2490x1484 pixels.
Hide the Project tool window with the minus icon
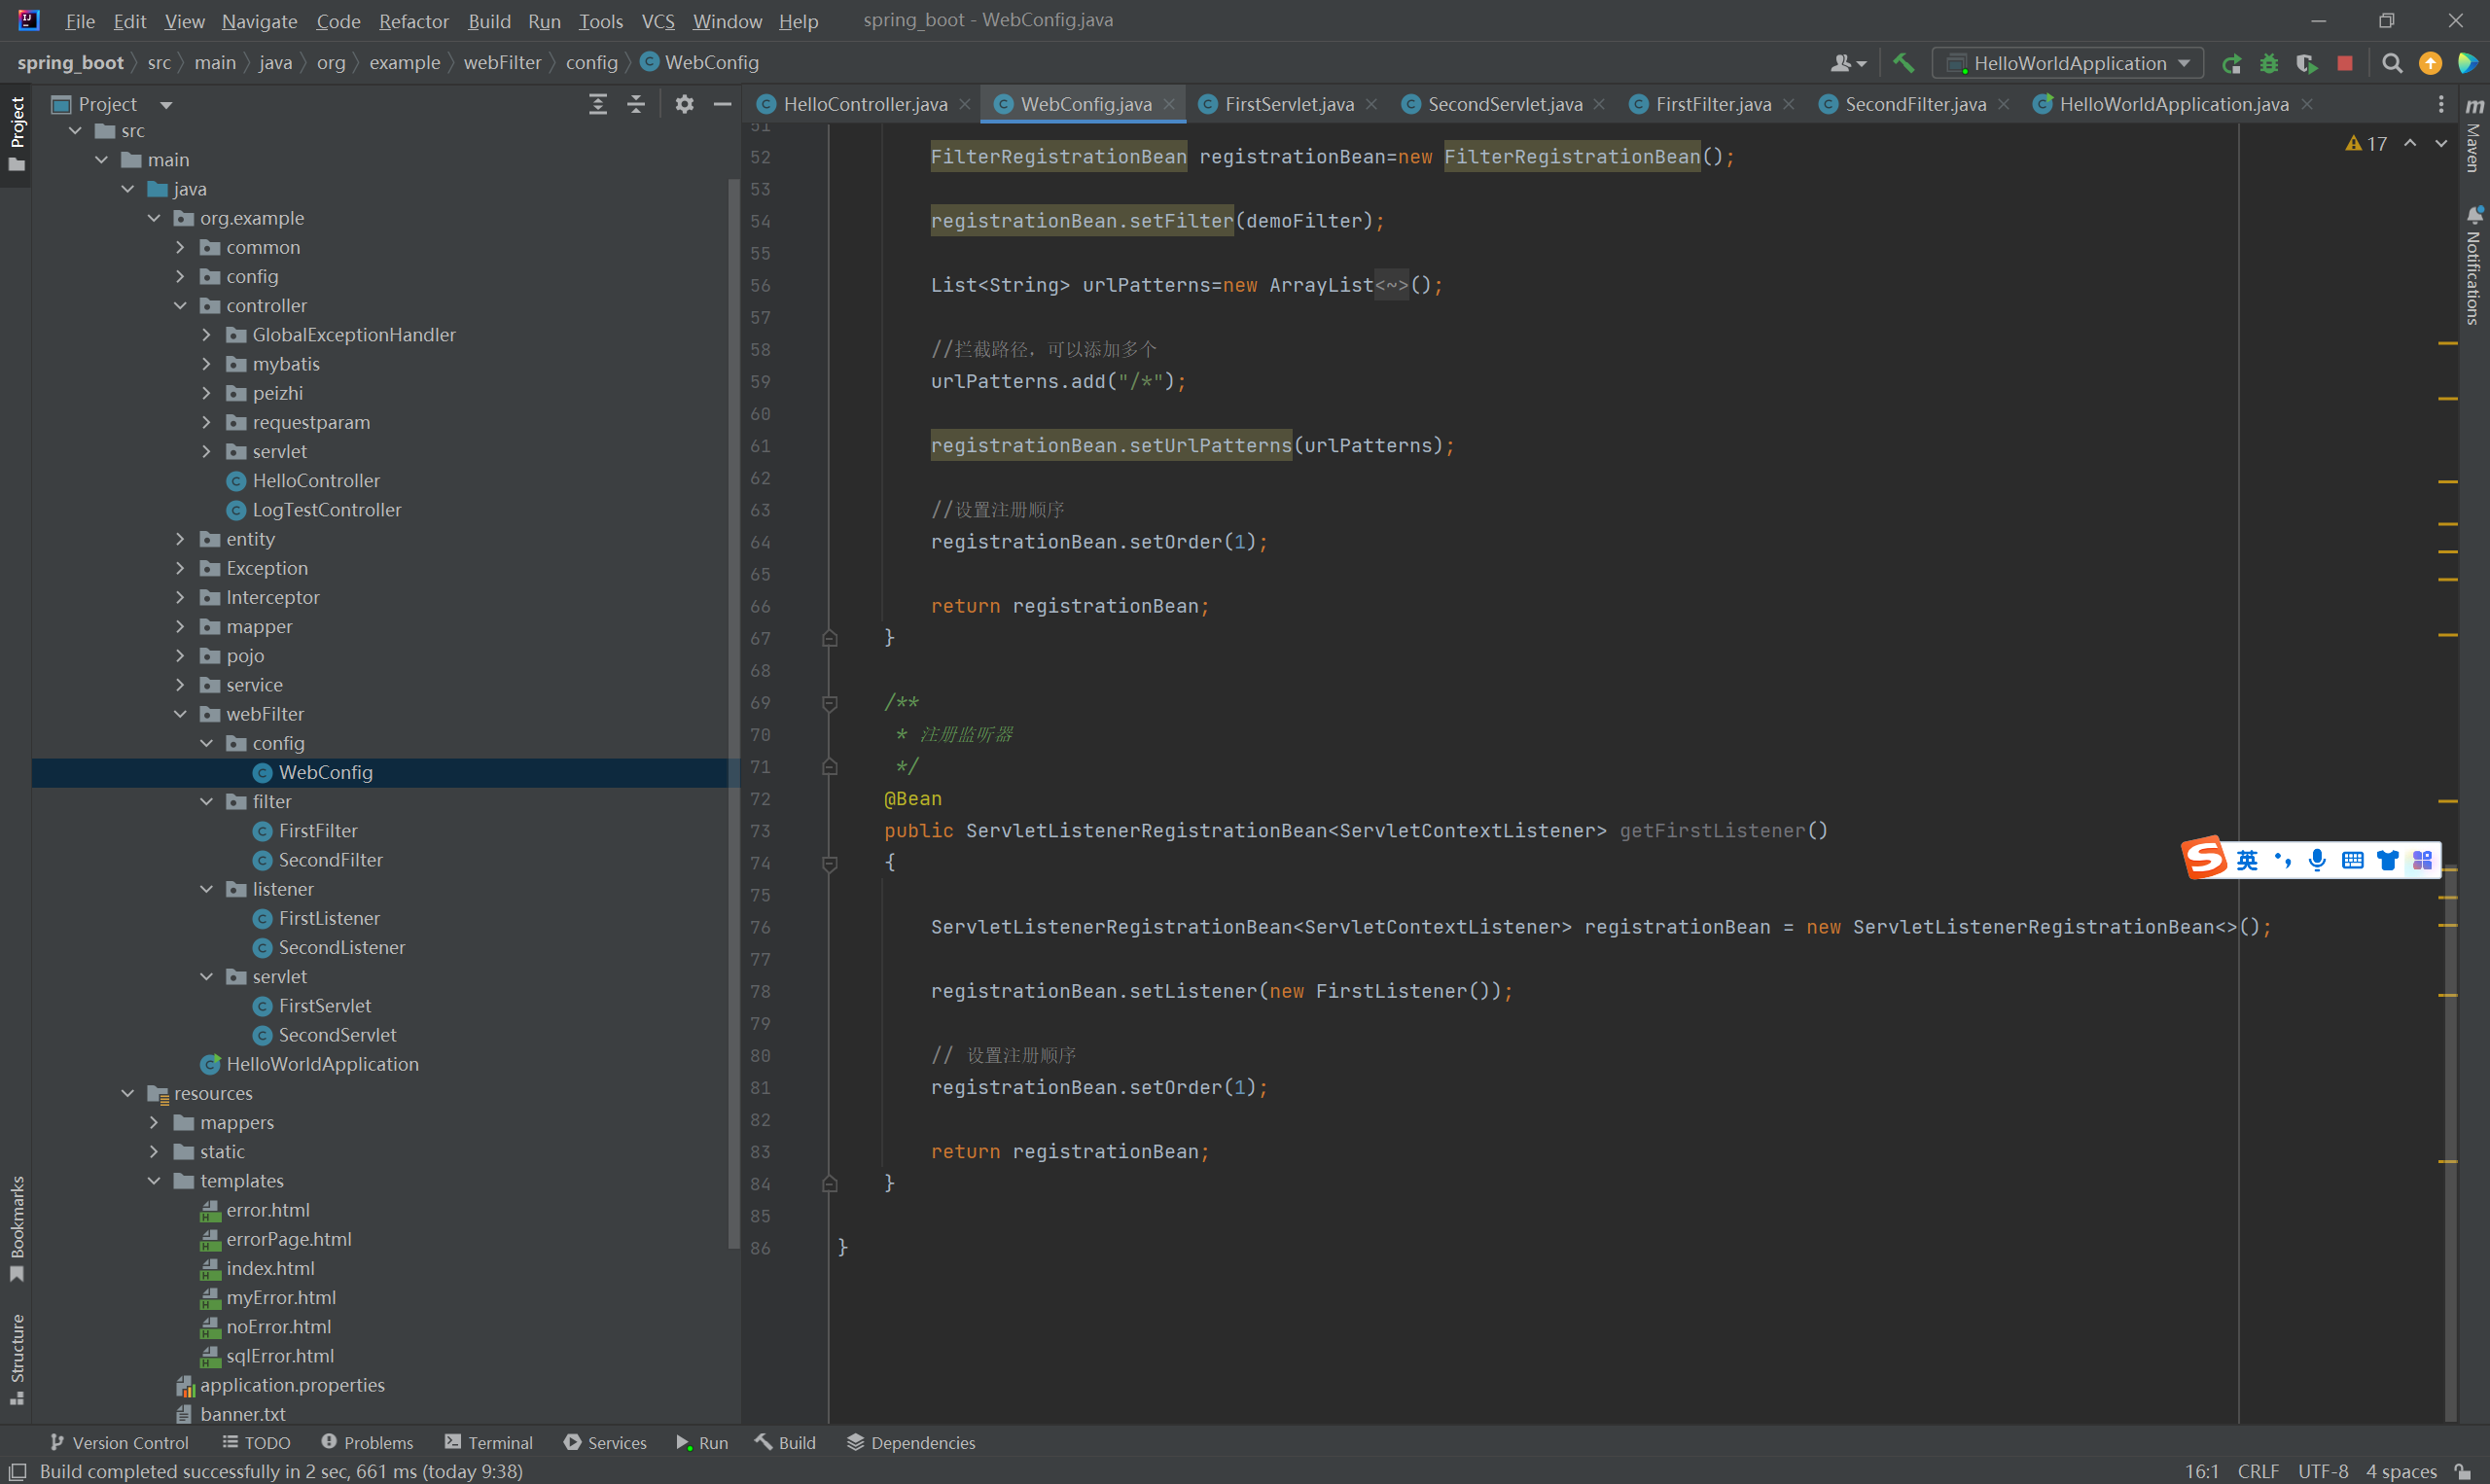click(x=724, y=104)
